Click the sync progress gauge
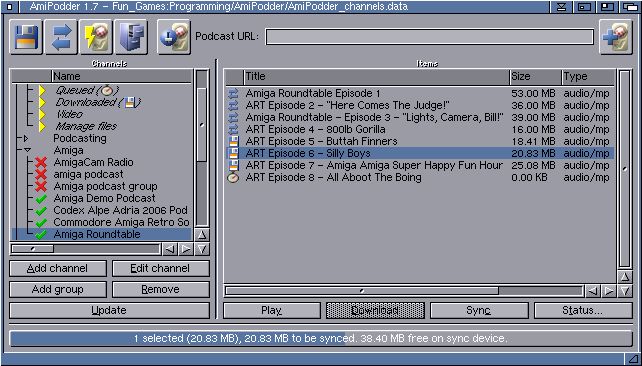The image size is (642, 366). tap(321, 339)
